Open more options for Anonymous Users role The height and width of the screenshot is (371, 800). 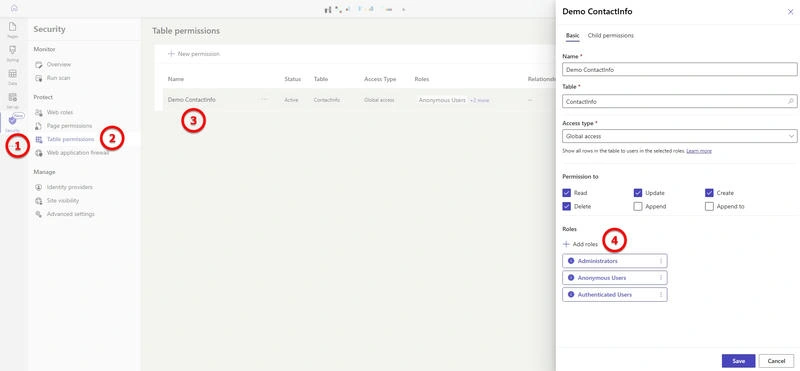[661, 278]
